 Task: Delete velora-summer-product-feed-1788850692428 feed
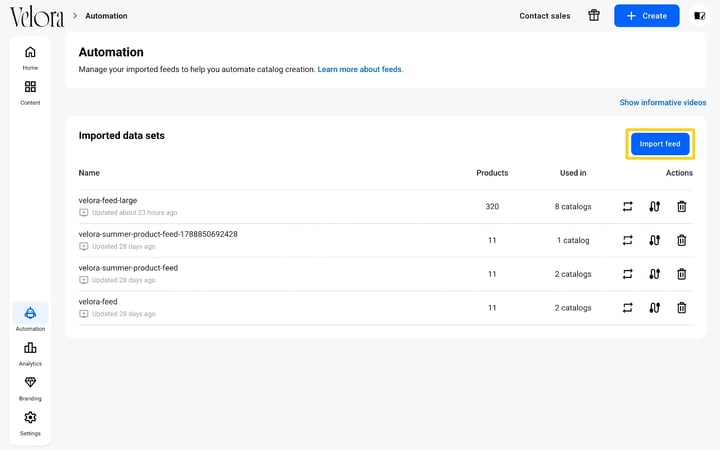(681, 240)
